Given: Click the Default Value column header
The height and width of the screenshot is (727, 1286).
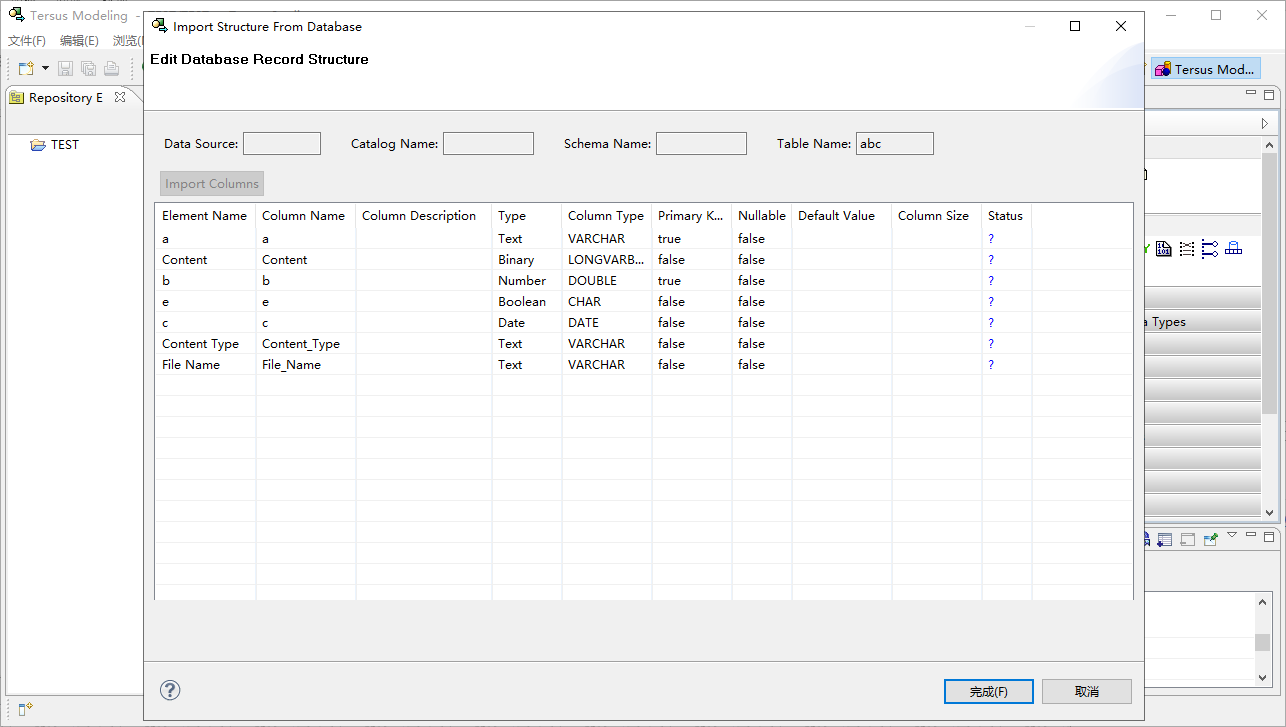Looking at the screenshot, I should pos(841,216).
